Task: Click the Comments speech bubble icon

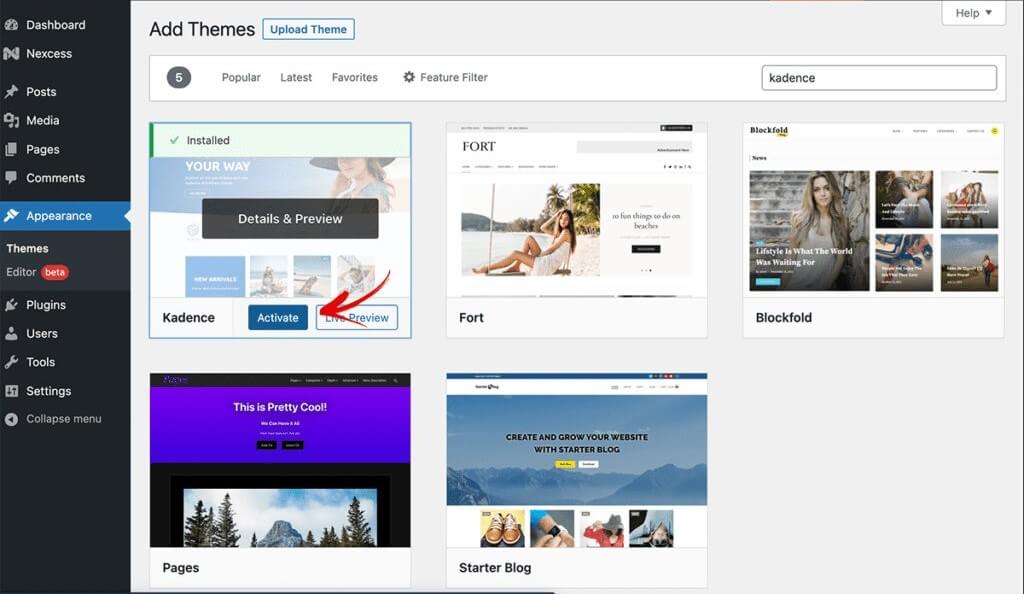Action: [x=11, y=178]
